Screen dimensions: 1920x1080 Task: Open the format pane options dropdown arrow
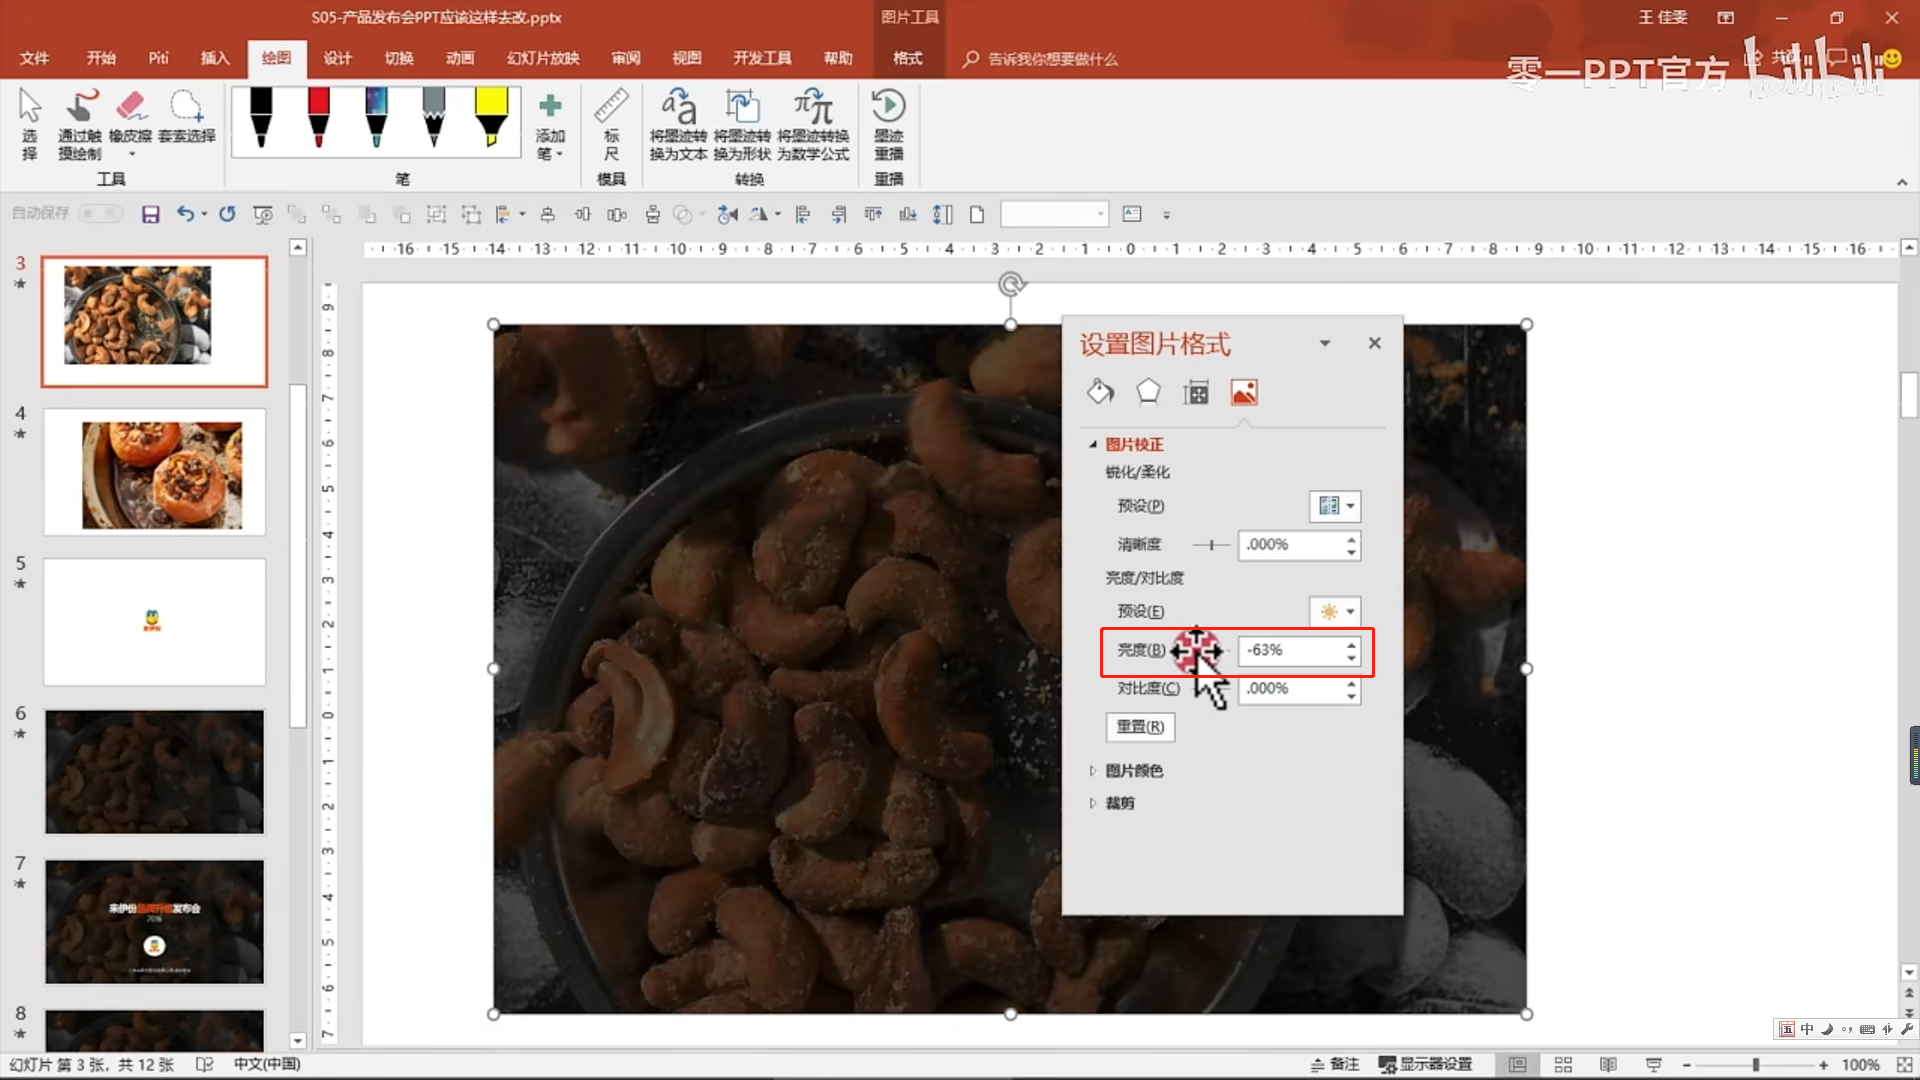tap(1325, 343)
